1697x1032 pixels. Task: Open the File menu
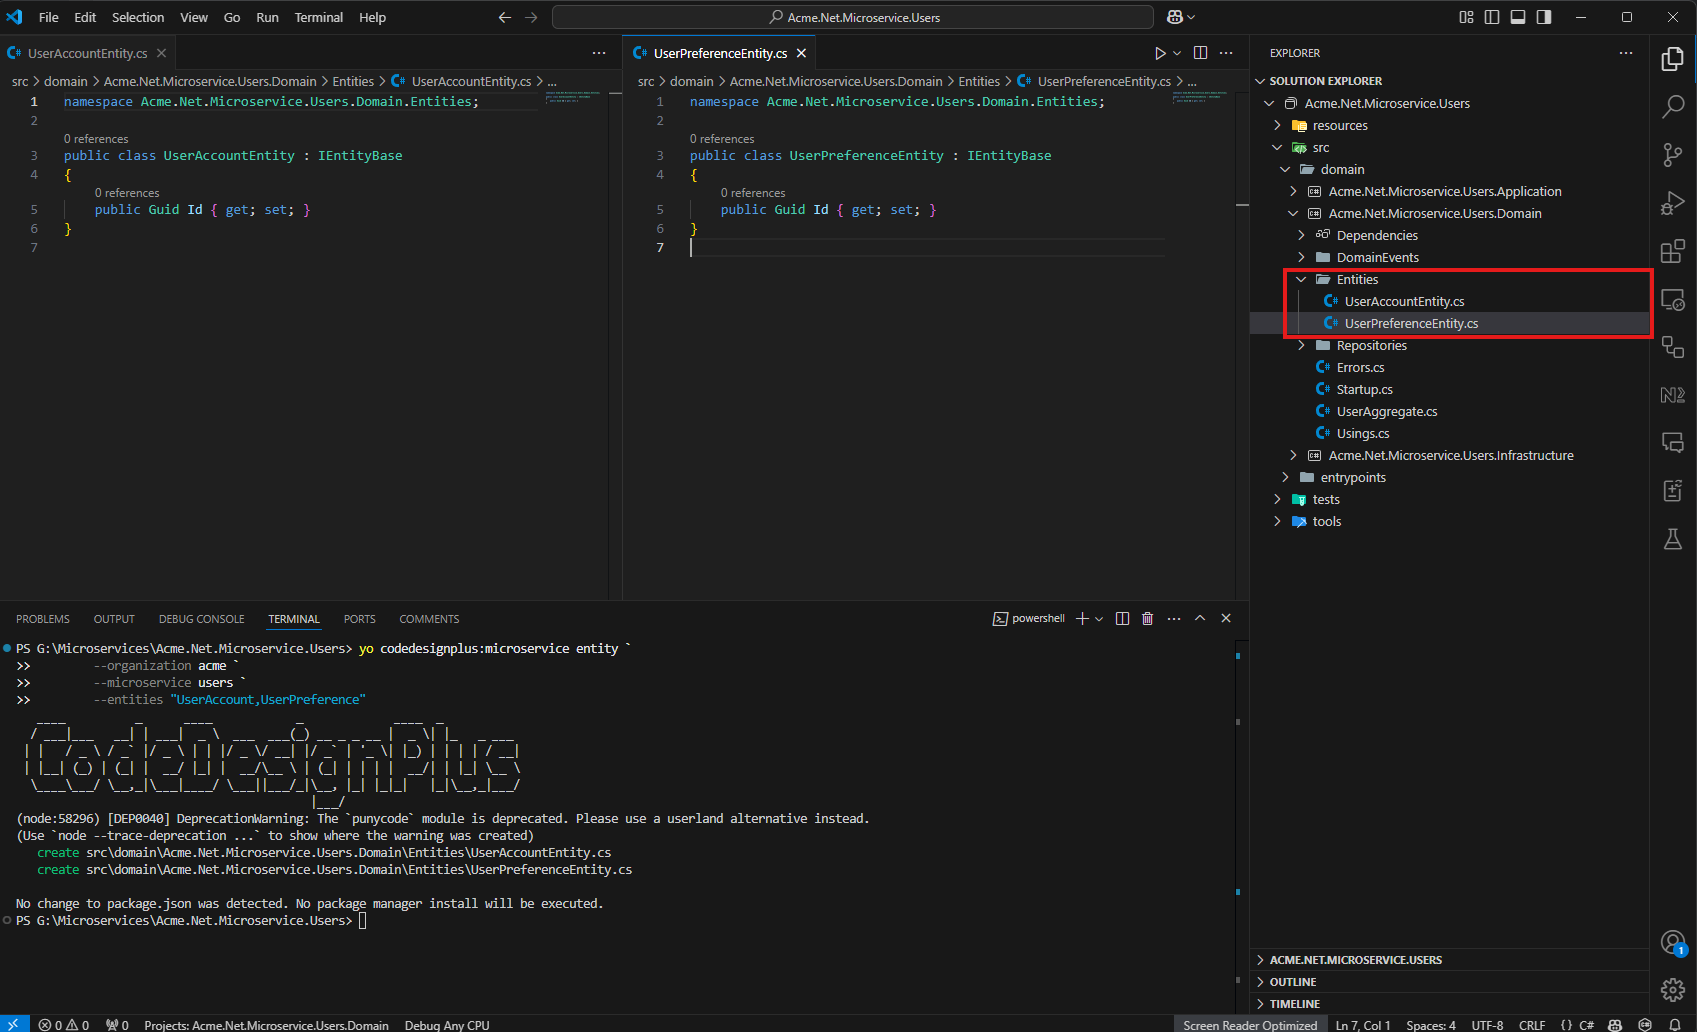tap(48, 17)
